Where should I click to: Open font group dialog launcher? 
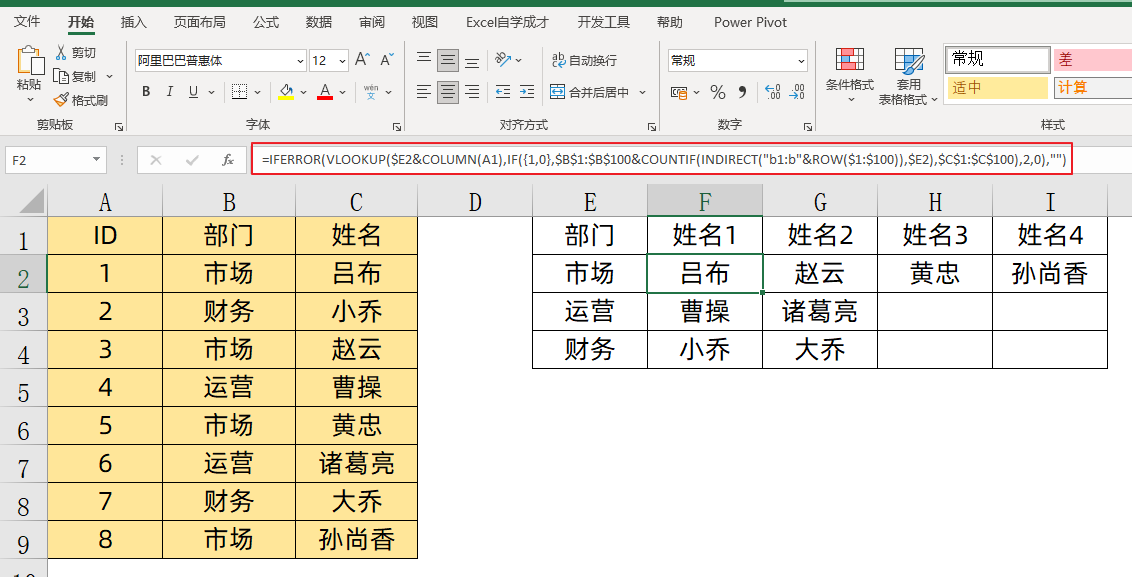coord(396,126)
